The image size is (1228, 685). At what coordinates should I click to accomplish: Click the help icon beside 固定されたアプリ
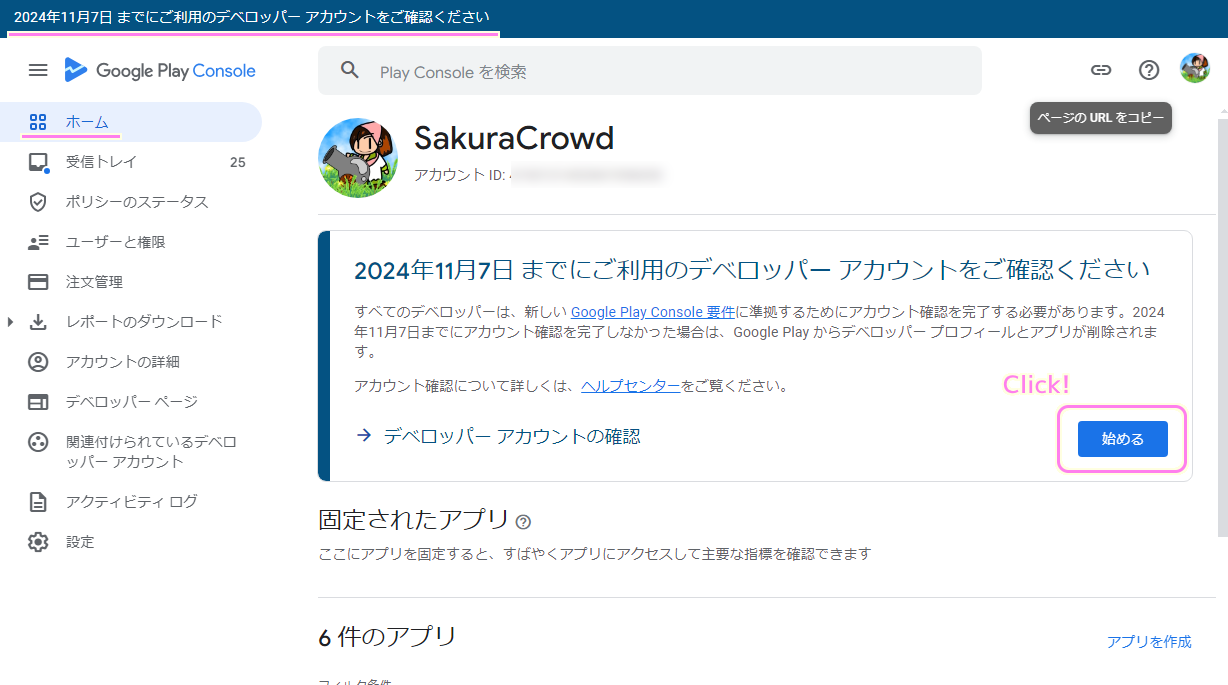click(x=524, y=522)
